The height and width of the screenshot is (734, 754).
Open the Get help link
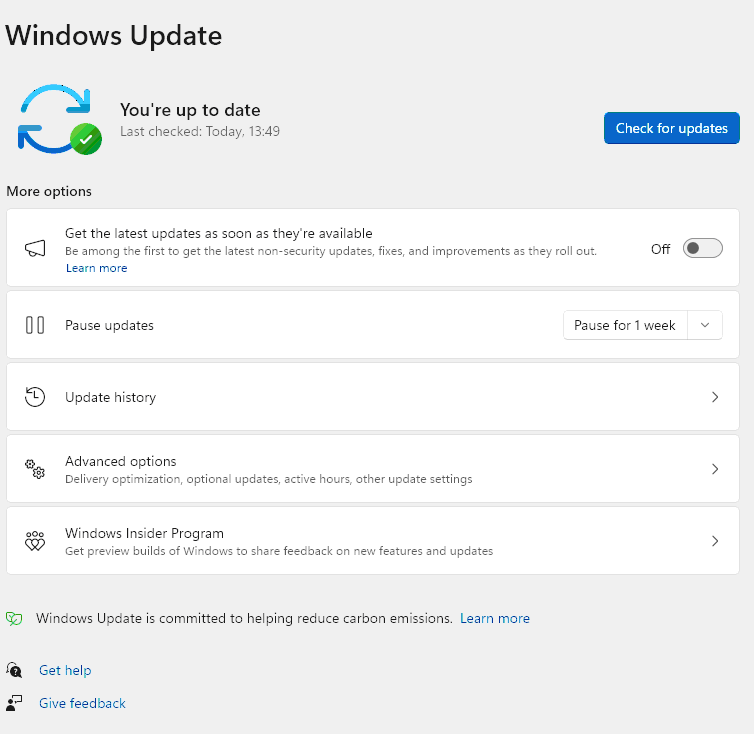click(65, 670)
